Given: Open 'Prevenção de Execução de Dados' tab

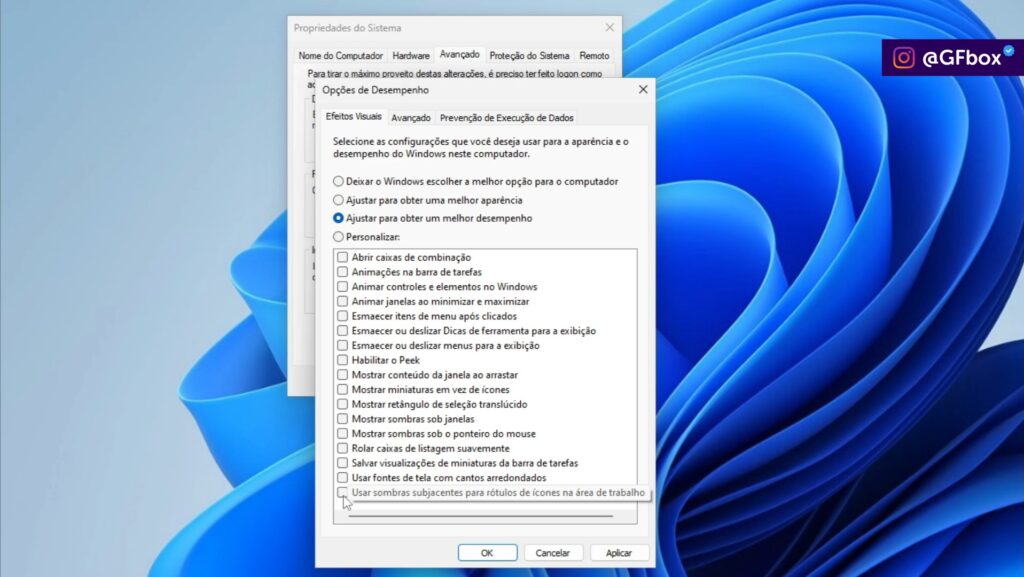Looking at the screenshot, I should coord(507,117).
